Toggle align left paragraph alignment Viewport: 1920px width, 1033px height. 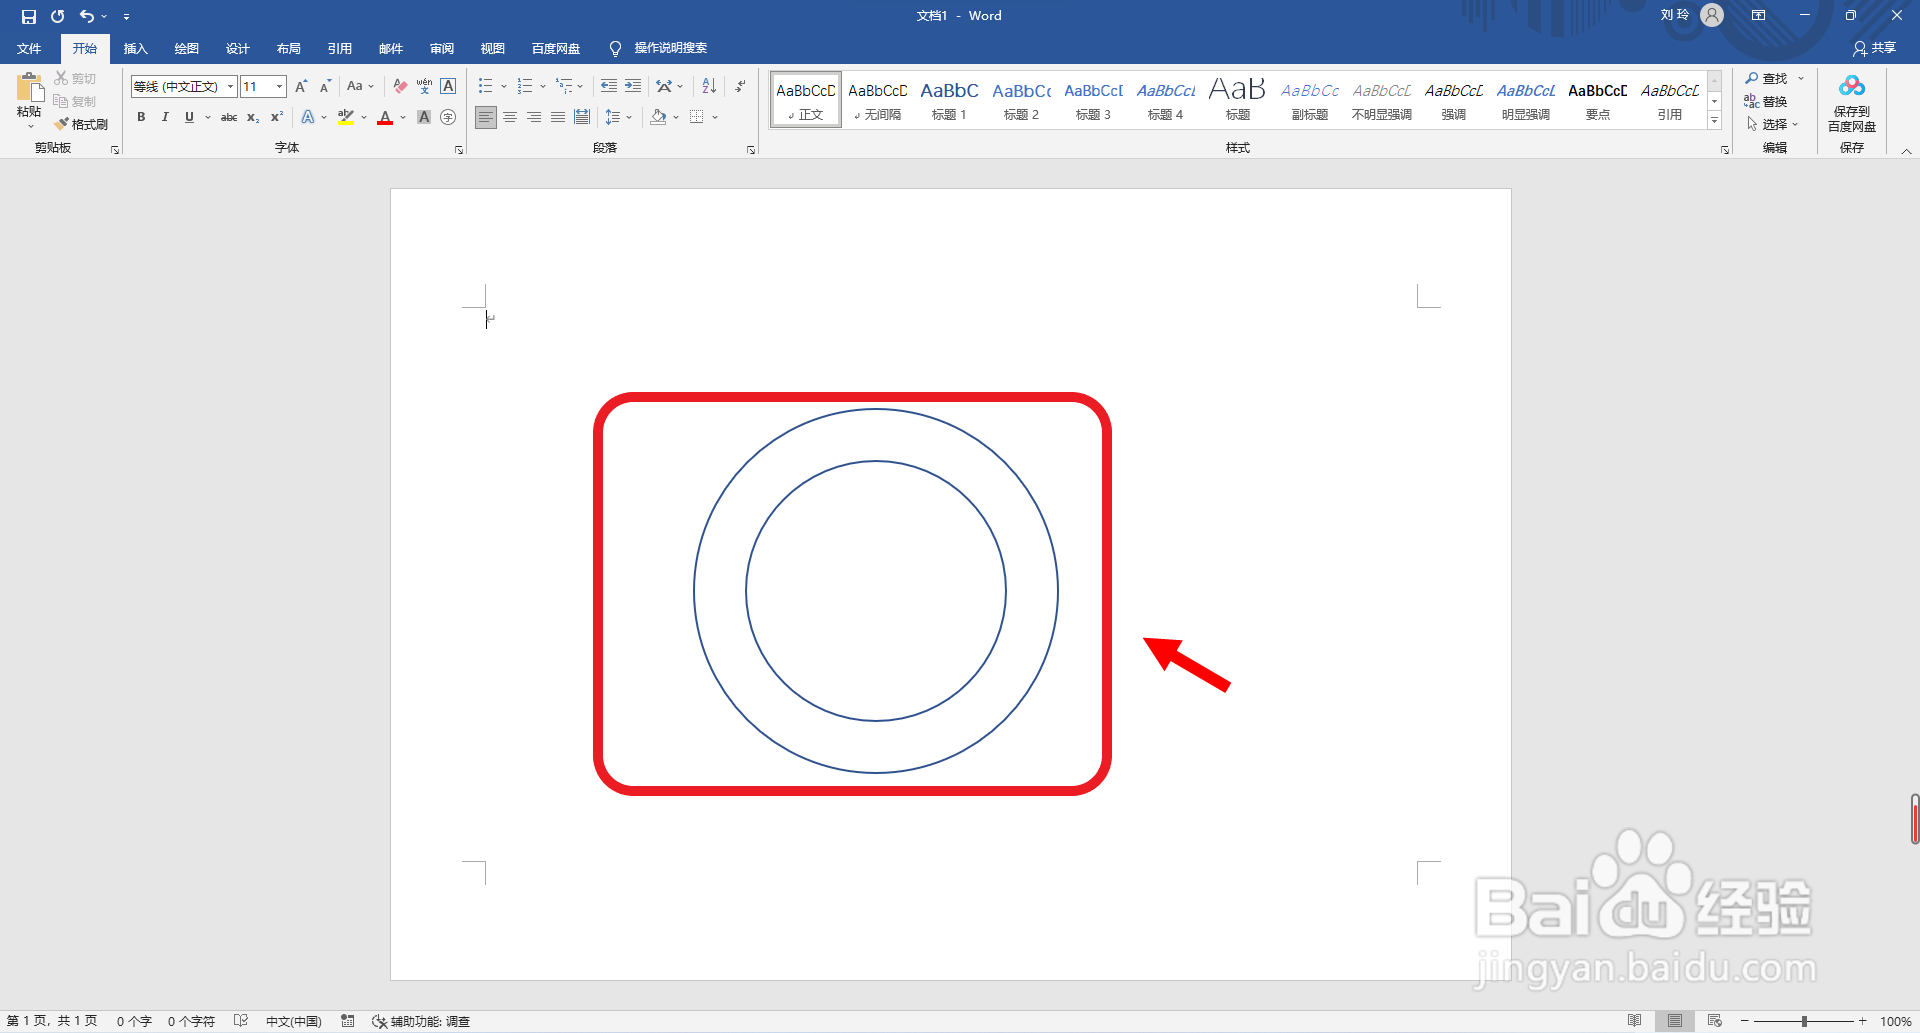coord(485,117)
